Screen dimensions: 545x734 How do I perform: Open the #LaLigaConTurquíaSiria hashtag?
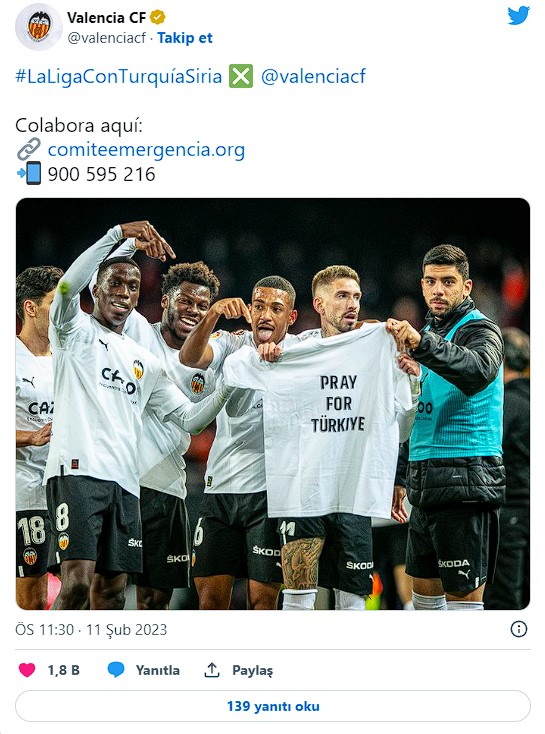point(118,76)
